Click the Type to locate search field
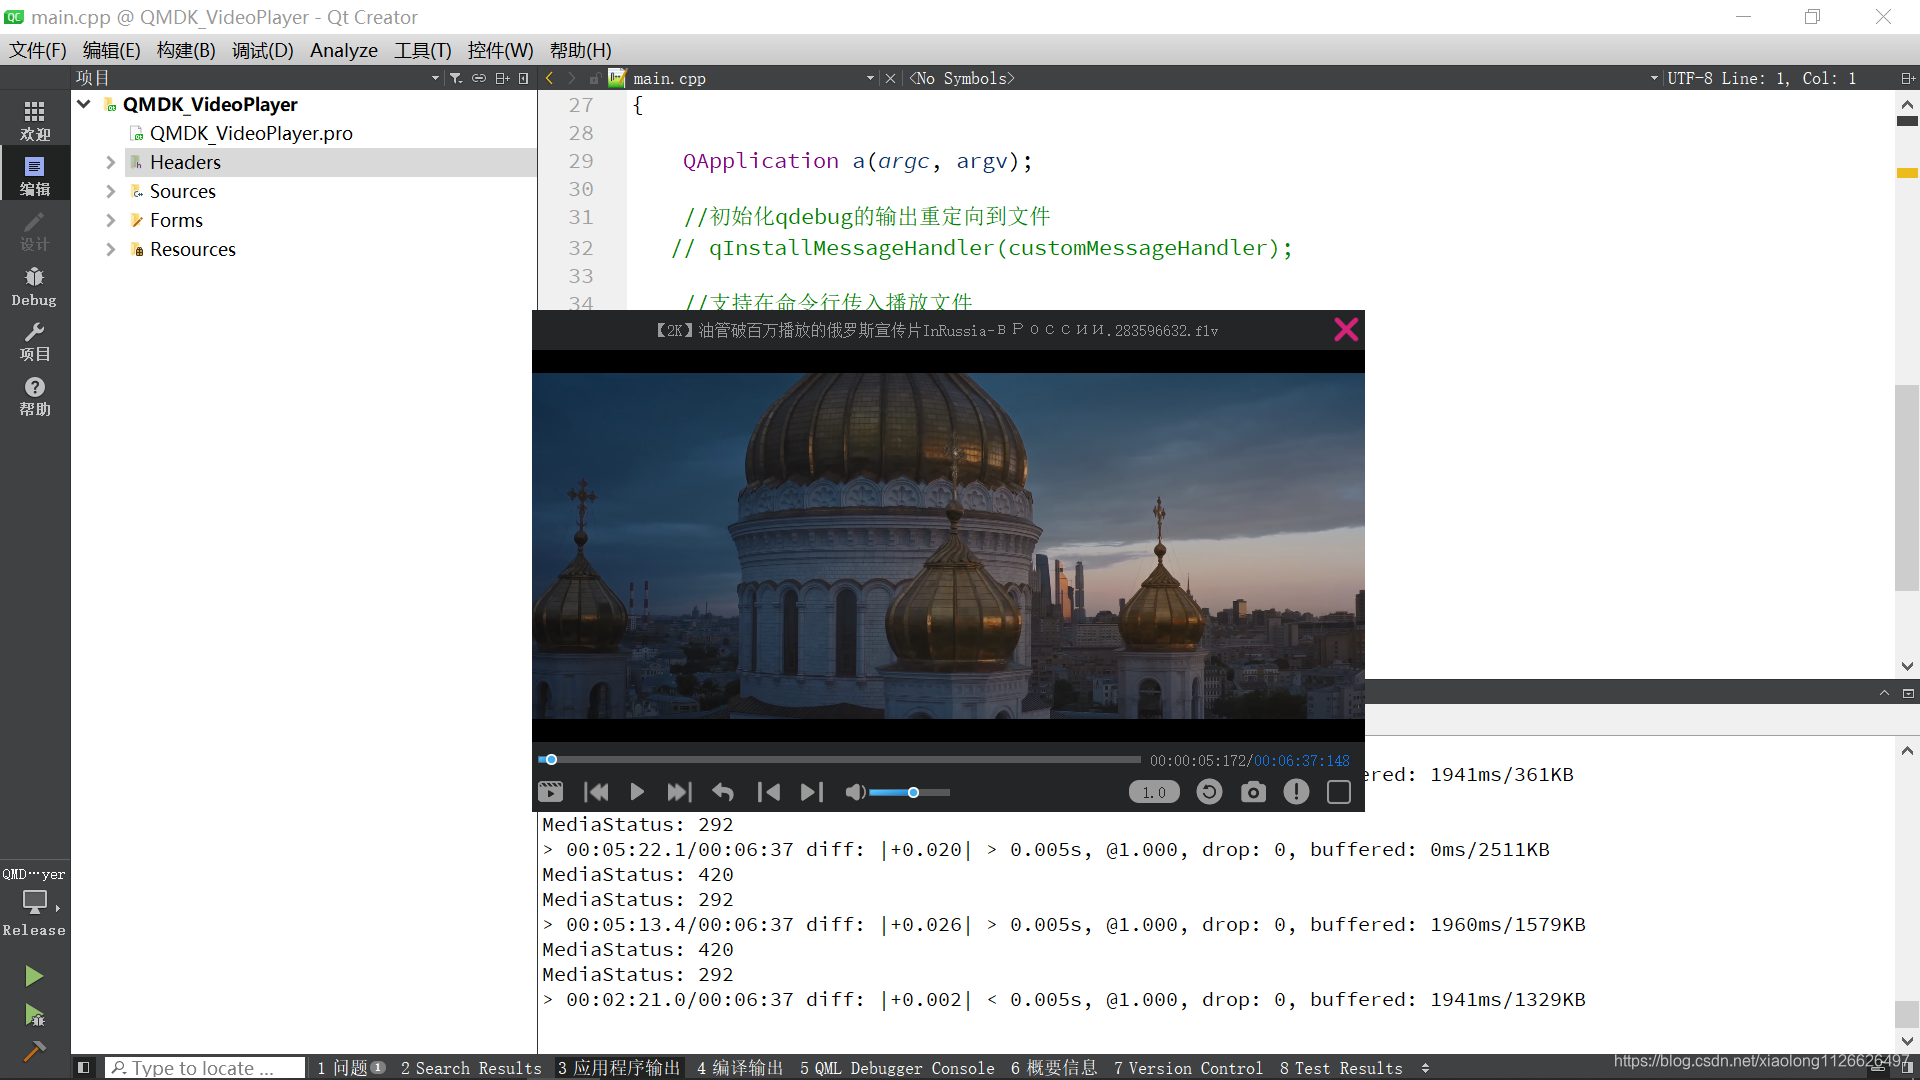This screenshot has width=1920, height=1080. pyautogui.click(x=205, y=1068)
